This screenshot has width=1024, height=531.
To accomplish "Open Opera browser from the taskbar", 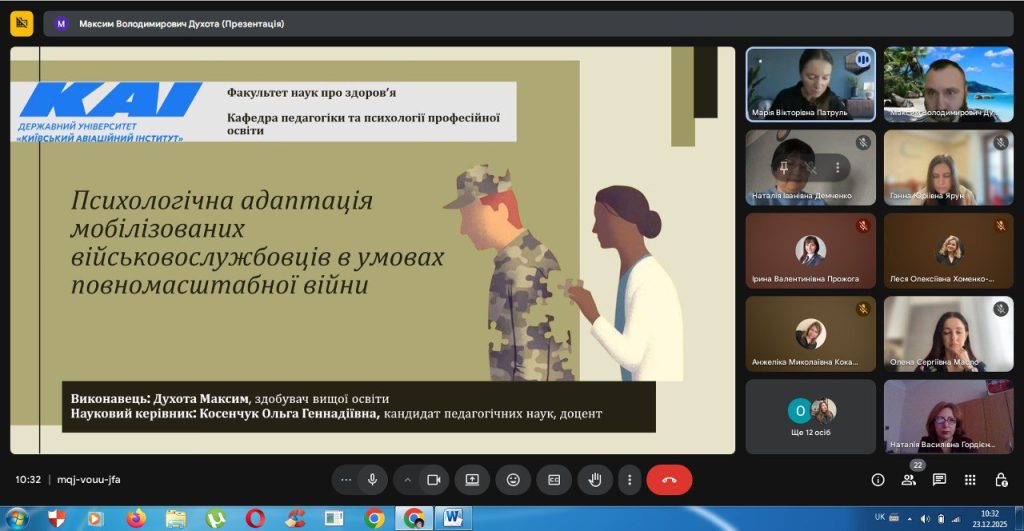I will coord(255,518).
